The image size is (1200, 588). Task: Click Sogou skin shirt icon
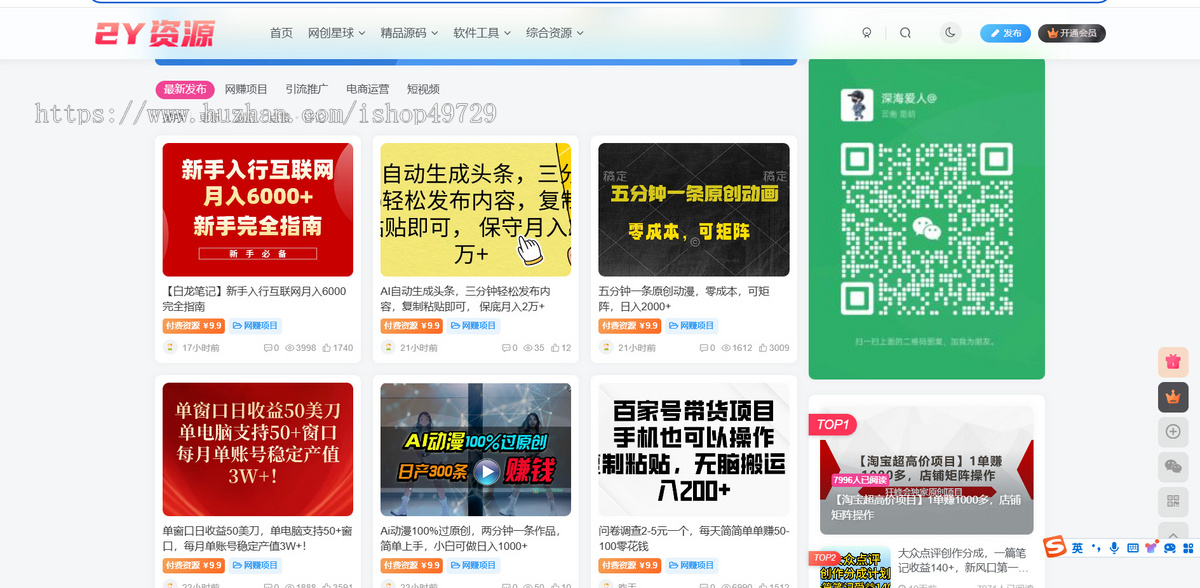pos(1150,548)
